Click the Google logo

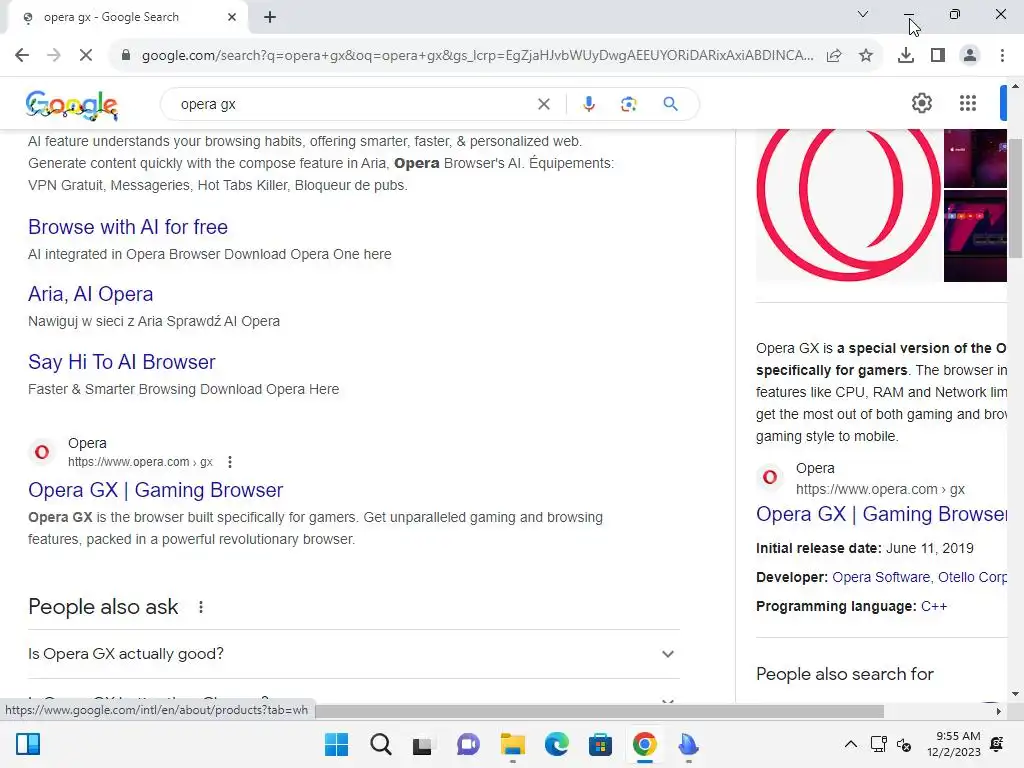click(x=72, y=104)
